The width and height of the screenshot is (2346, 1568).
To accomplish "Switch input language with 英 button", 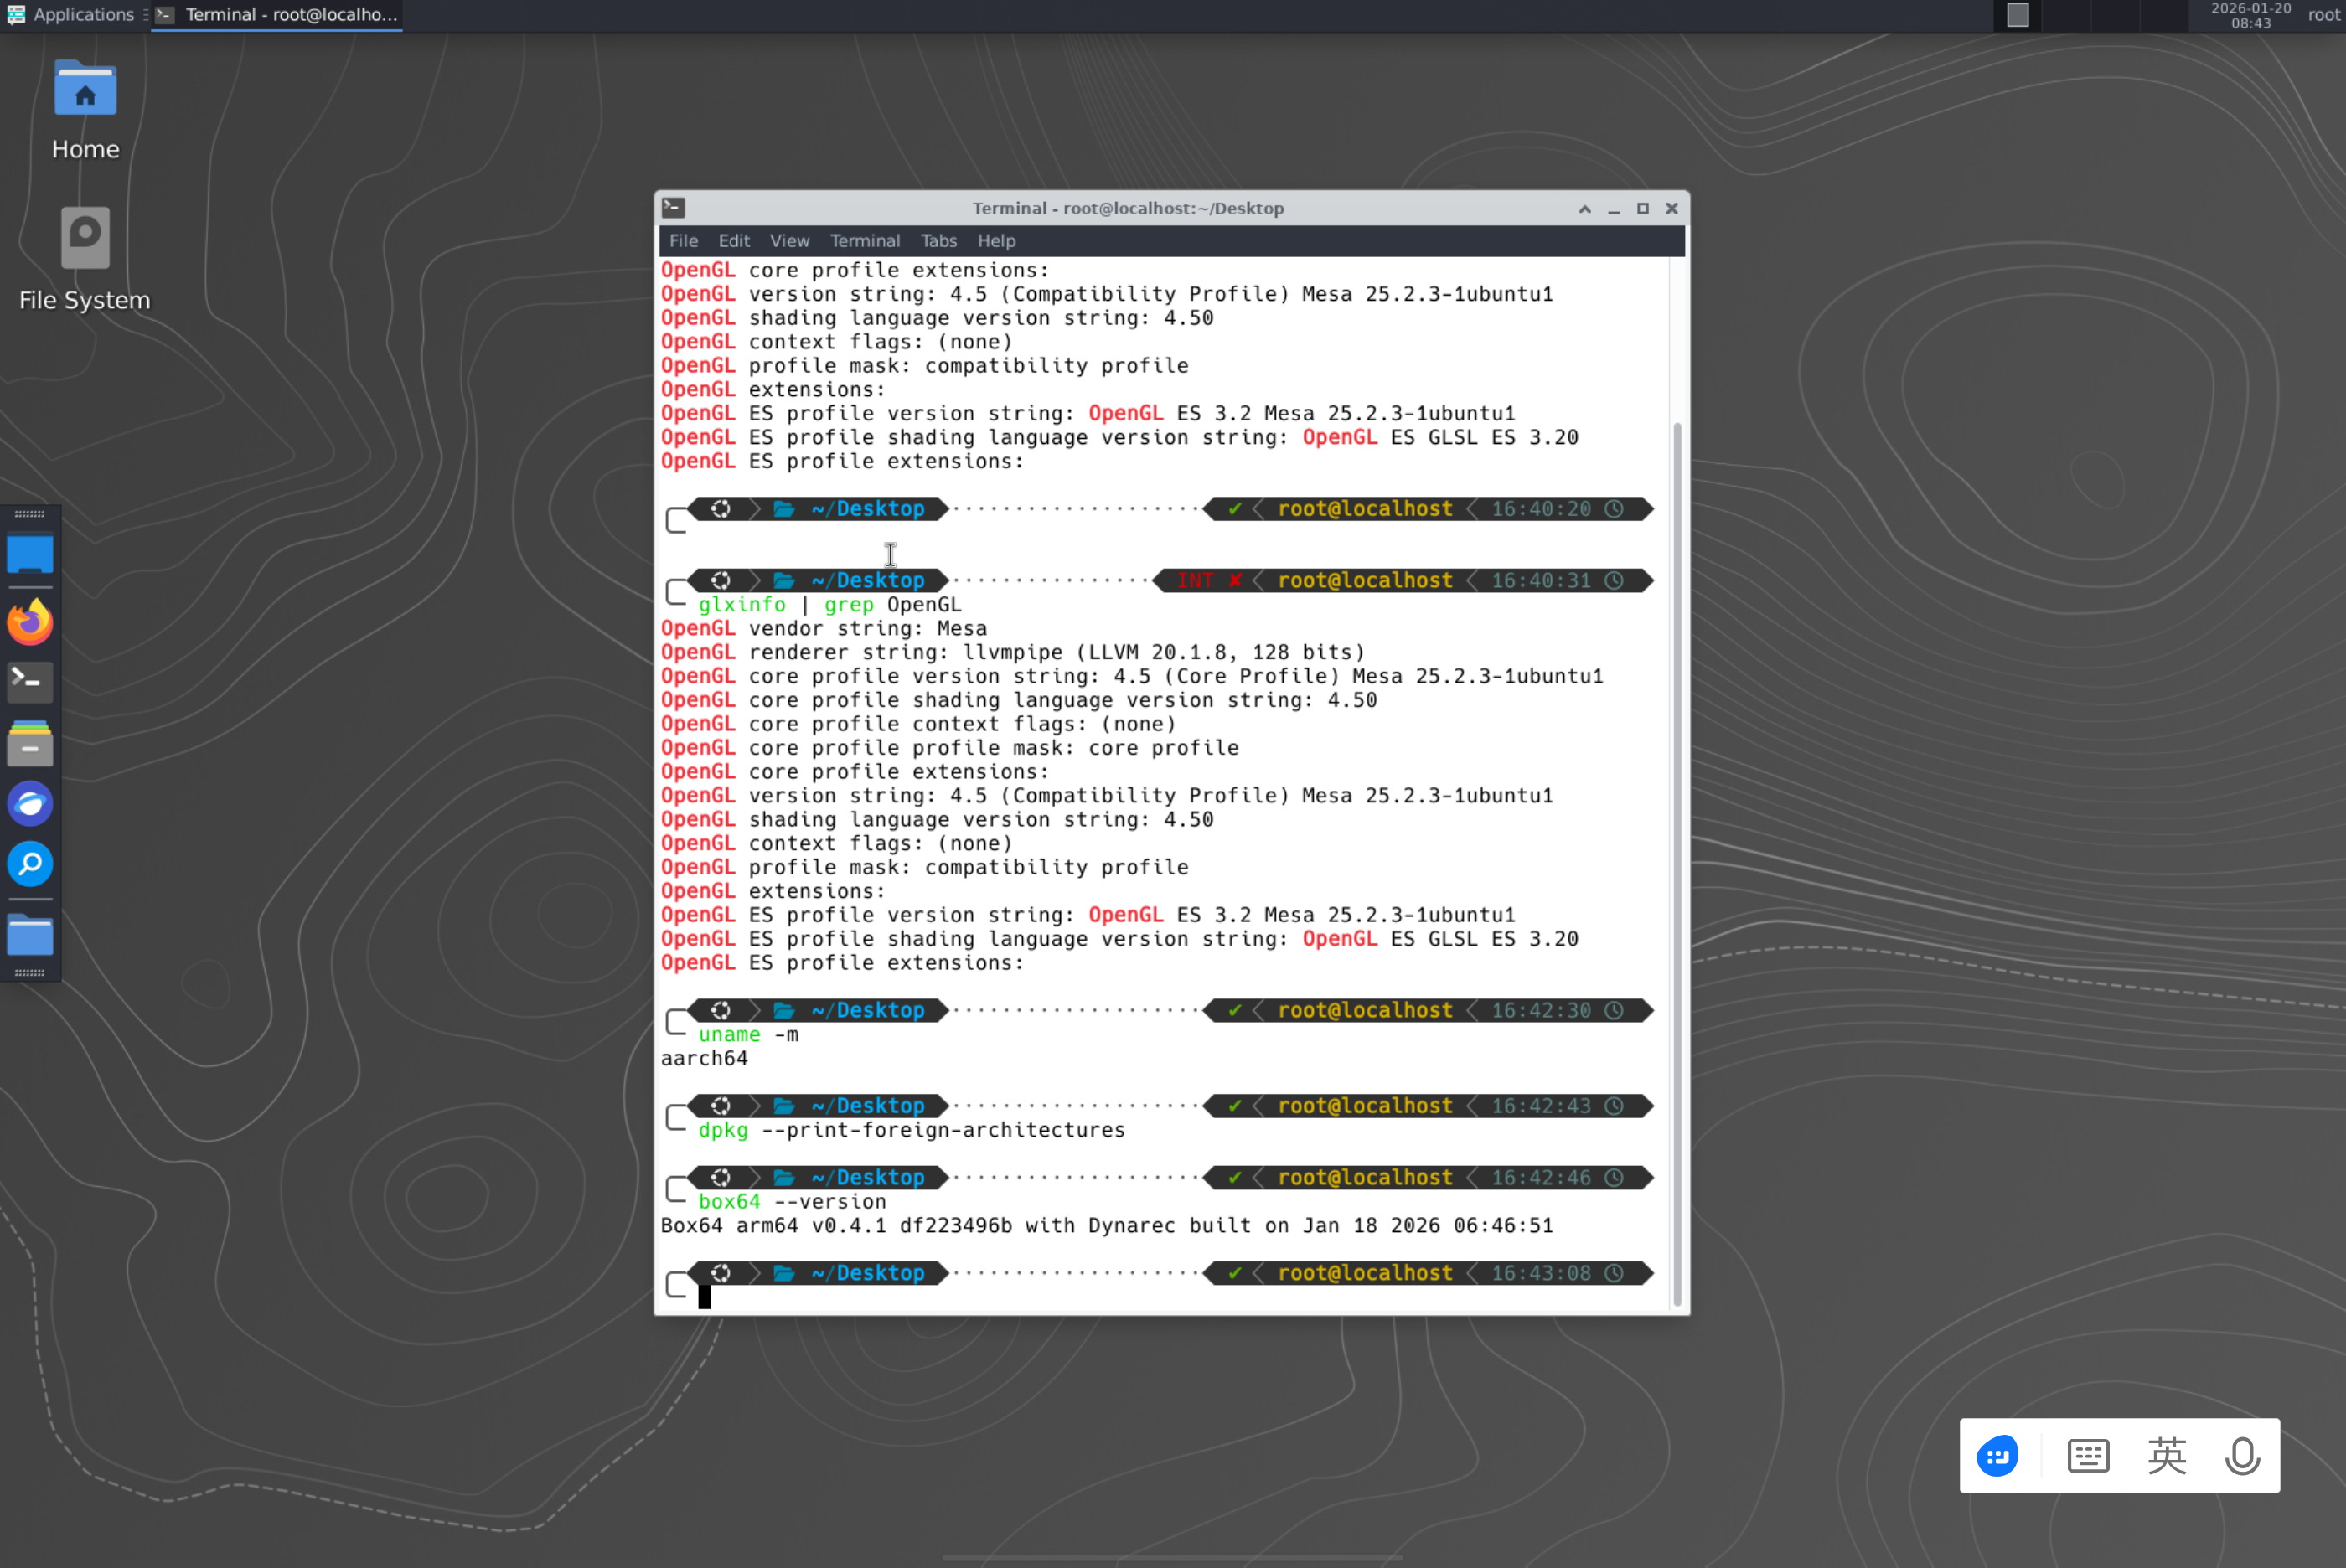I will 2166,1456.
